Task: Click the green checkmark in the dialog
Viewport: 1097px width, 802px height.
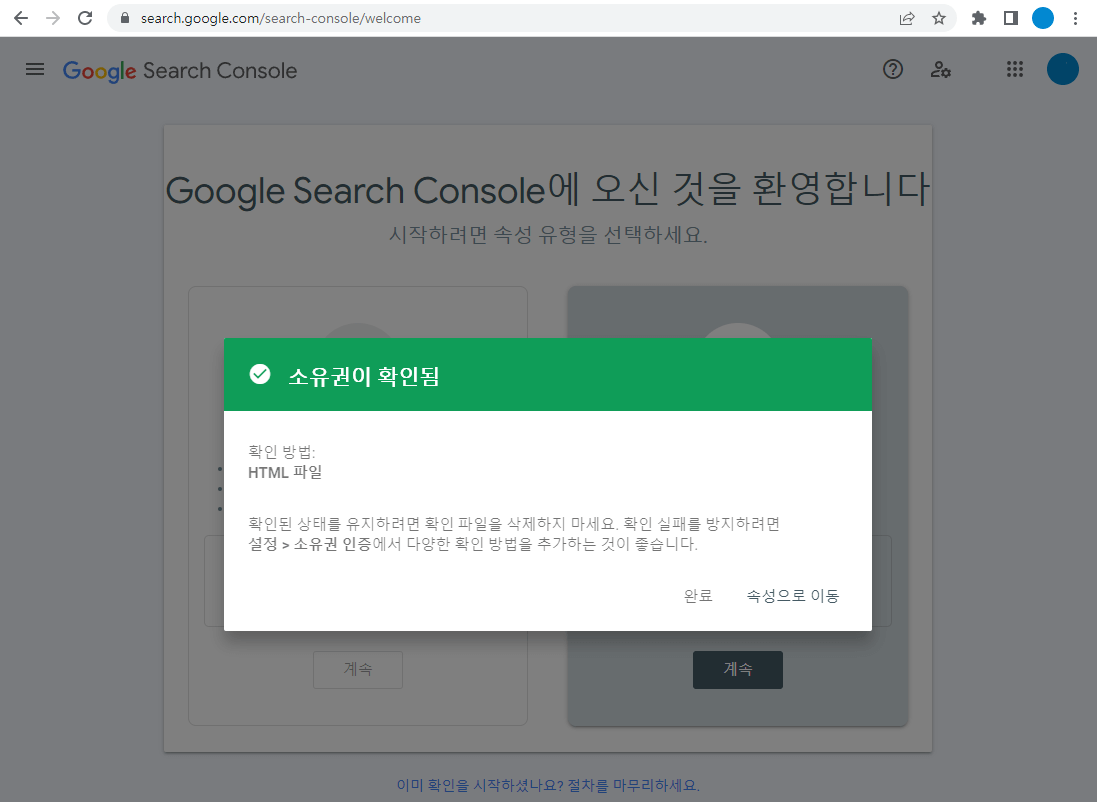Action: 260,374
